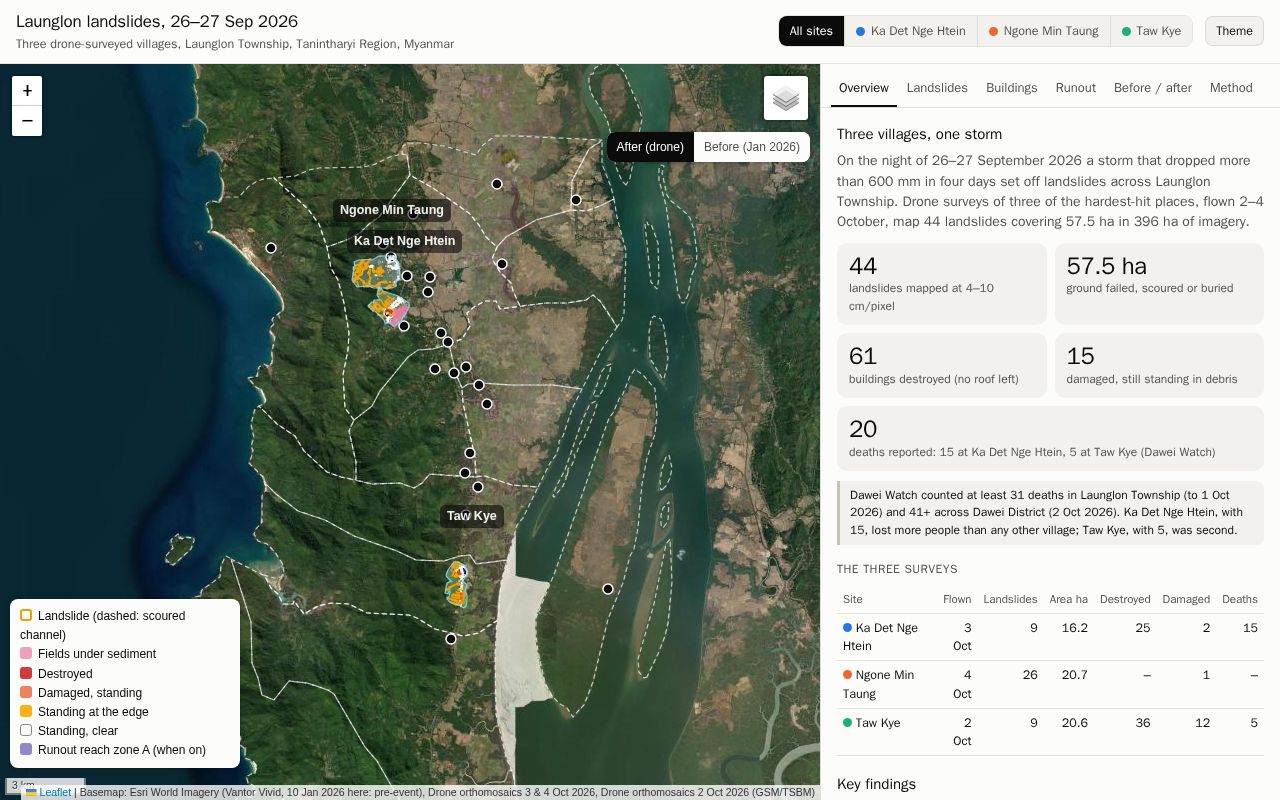Click the Damaged, standing legend swatch
This screenshot has width=1280, height=800.
pos(26,692)
